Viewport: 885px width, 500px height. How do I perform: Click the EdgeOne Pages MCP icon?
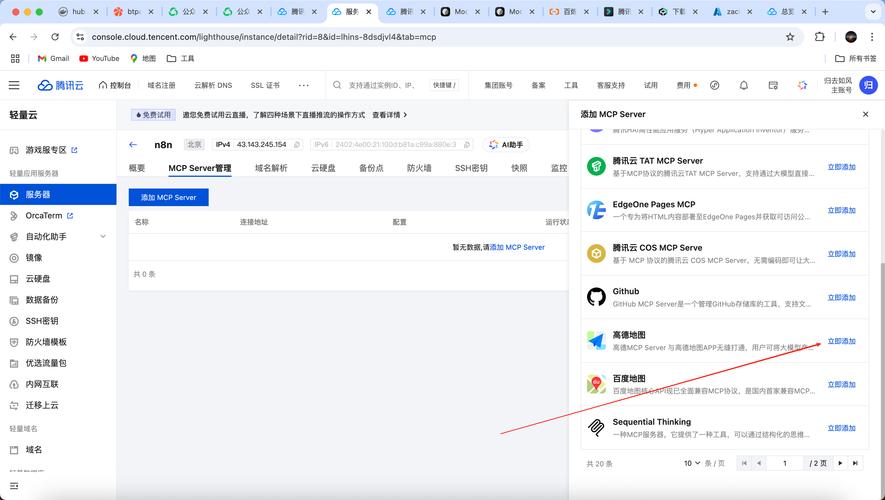pyautogui.click(x=596, y=210)
